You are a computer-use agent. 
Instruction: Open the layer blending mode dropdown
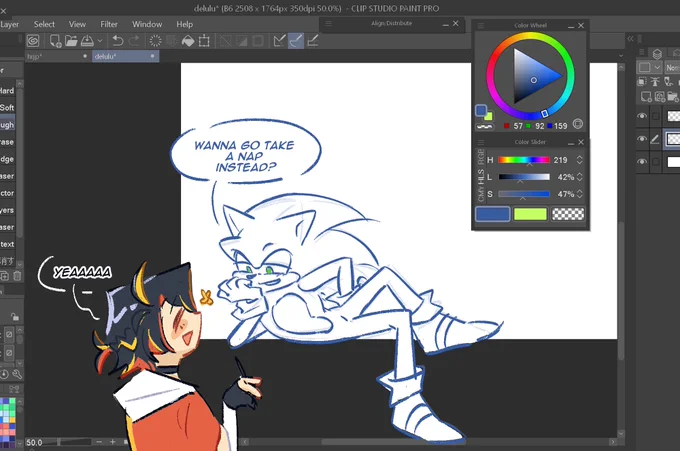click(x=673, y=68)
